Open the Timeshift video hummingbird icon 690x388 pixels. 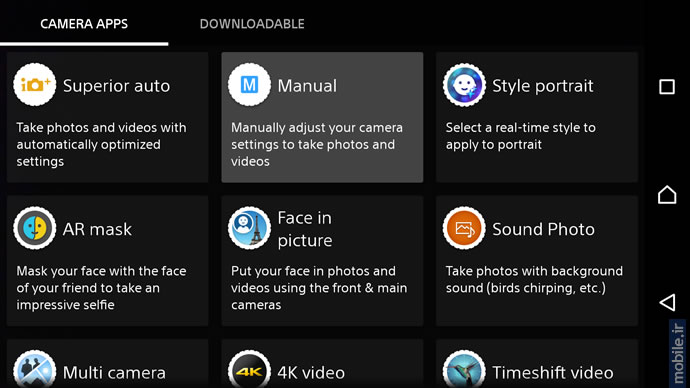464,369
